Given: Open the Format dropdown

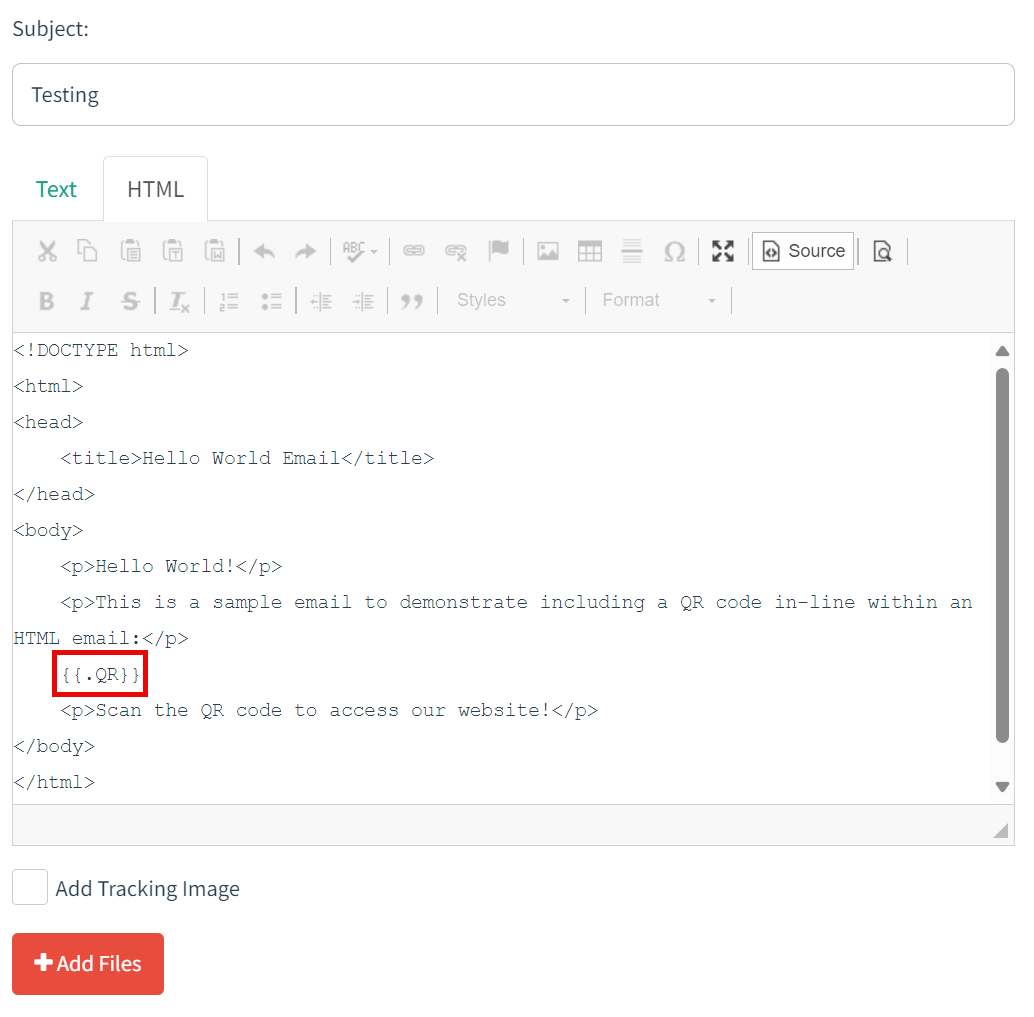Looking at the screenshot, I should (659, 301).
